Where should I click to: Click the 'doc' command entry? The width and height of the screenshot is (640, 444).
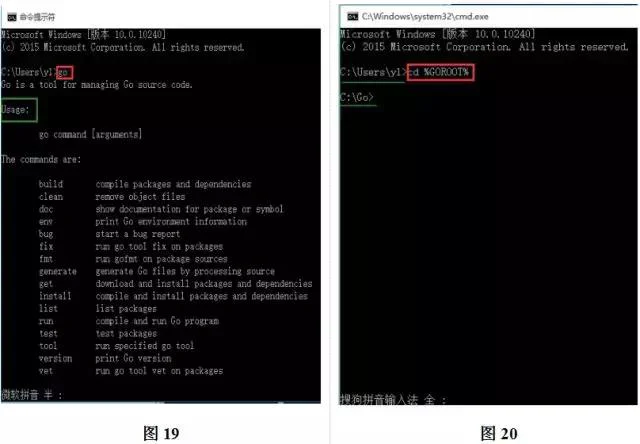(x=46, y=209)
